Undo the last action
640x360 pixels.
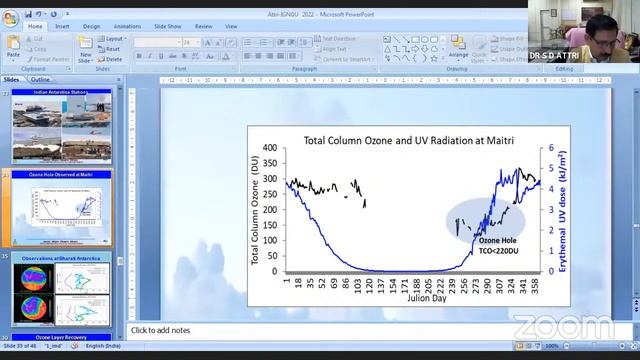tap(38, 14)
